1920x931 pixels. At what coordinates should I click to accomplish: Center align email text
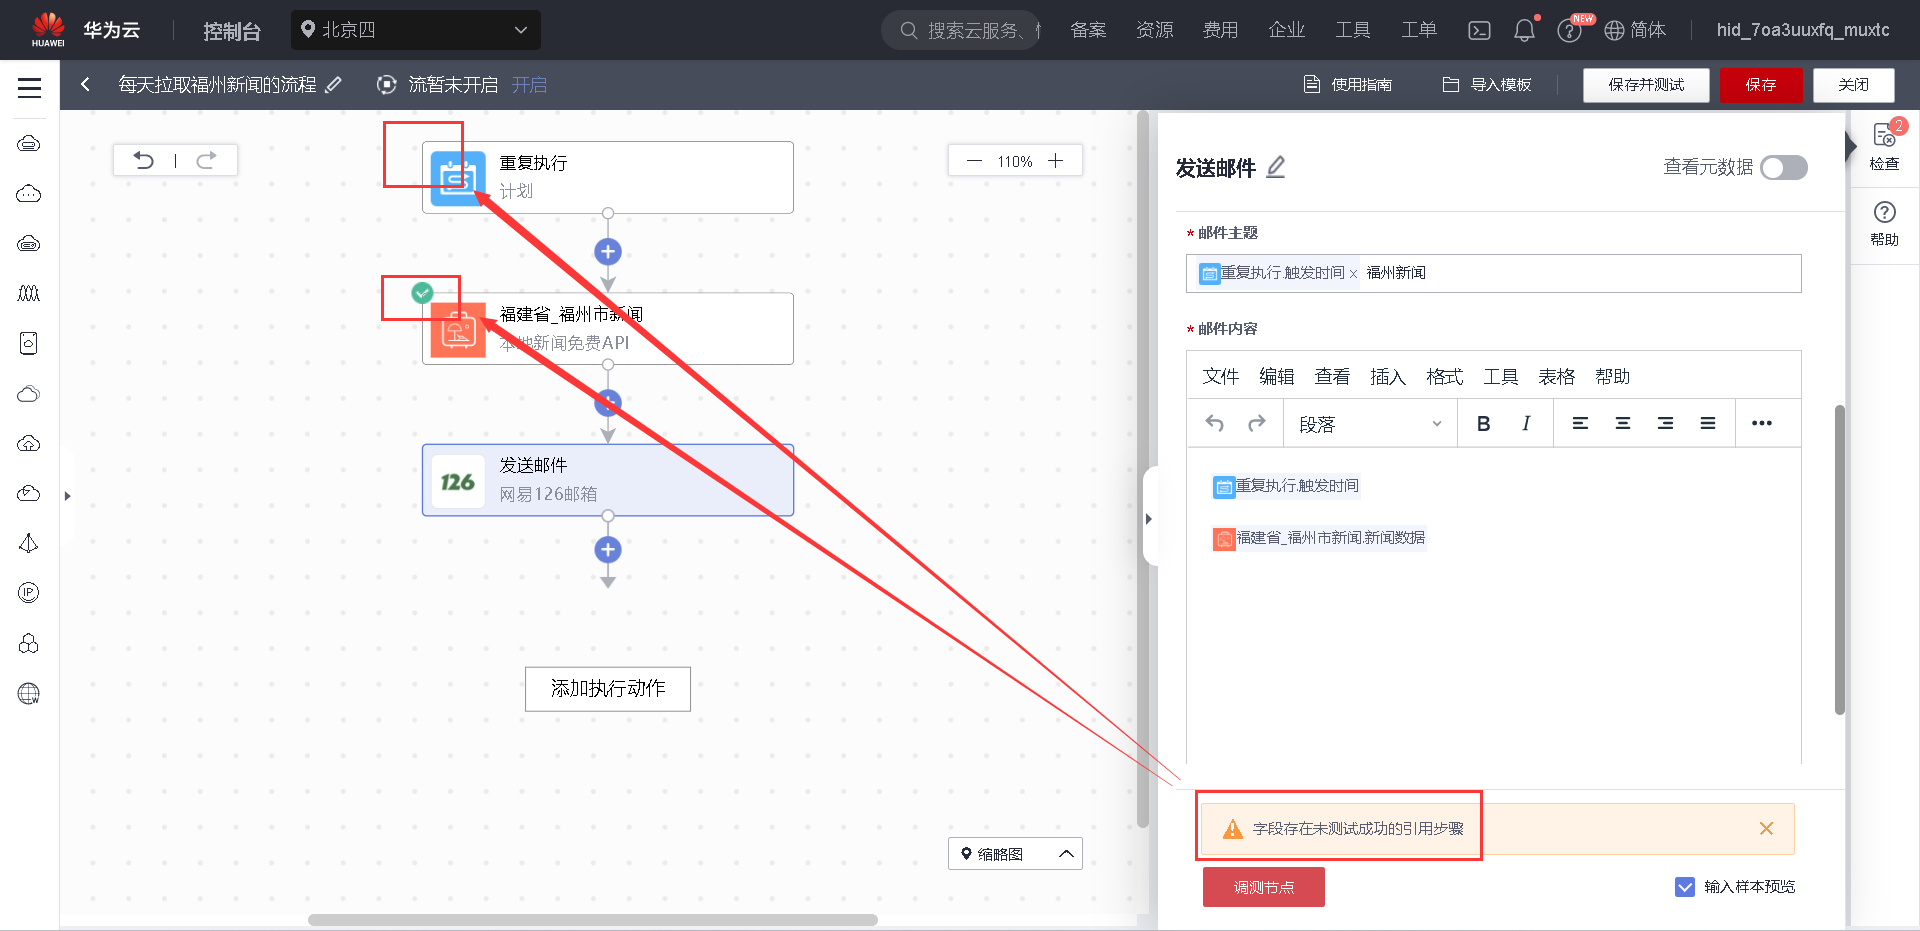pyautogui.click(x=1623, y=424)
